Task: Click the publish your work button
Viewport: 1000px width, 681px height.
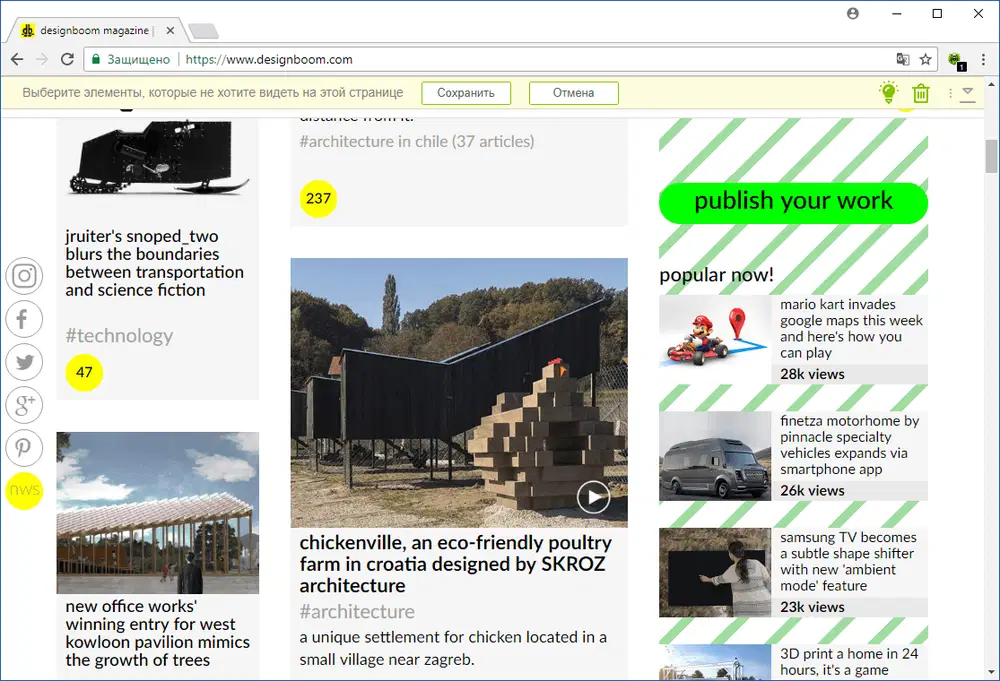Action: click(x=793, y=203)
